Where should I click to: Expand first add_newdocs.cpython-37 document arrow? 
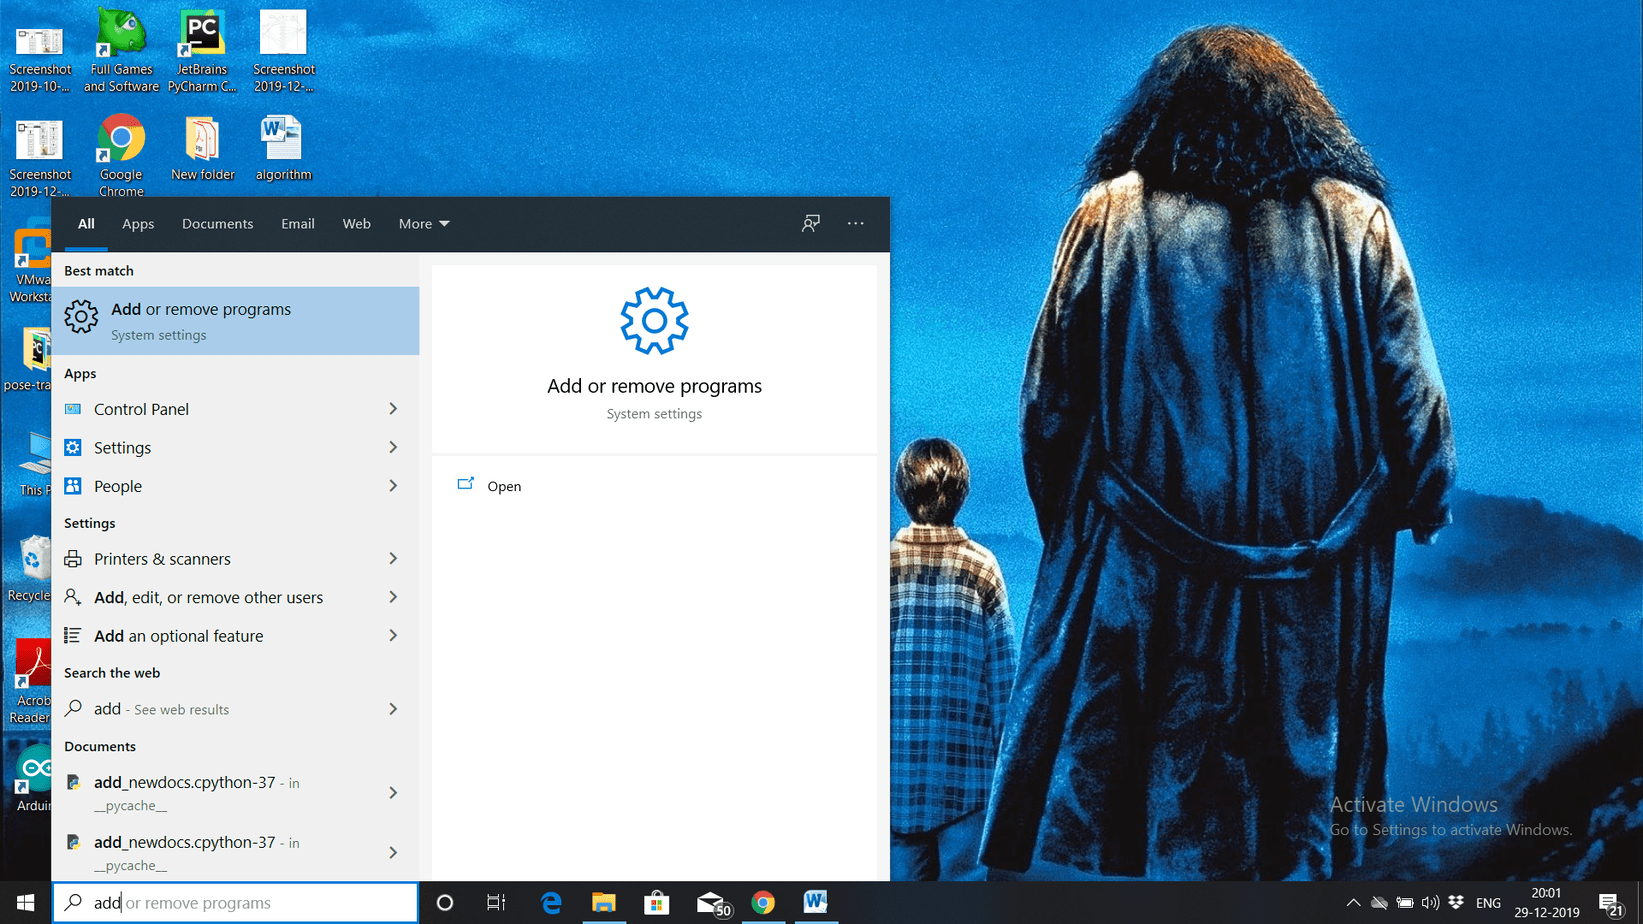[393, 793]
